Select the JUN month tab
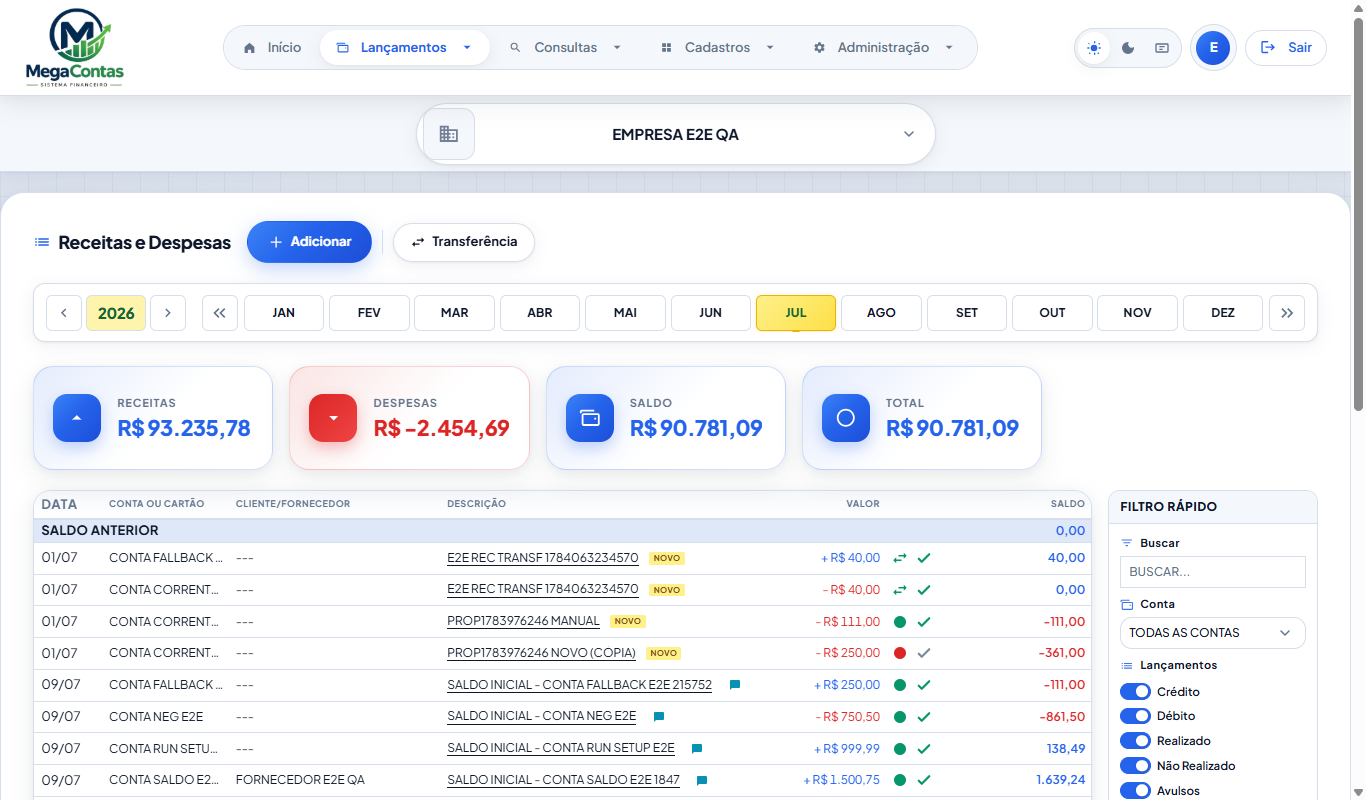Image resolution: width=1366 pixels, height=800 pixels. click(711, 313)
